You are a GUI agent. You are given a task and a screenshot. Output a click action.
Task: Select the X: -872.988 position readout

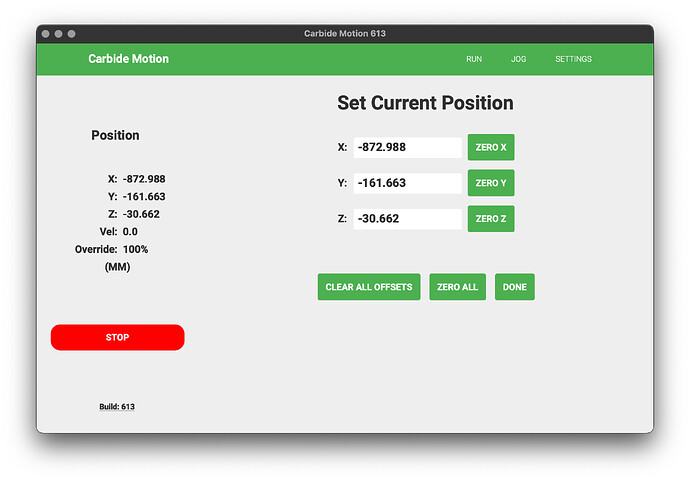[136, 179]
